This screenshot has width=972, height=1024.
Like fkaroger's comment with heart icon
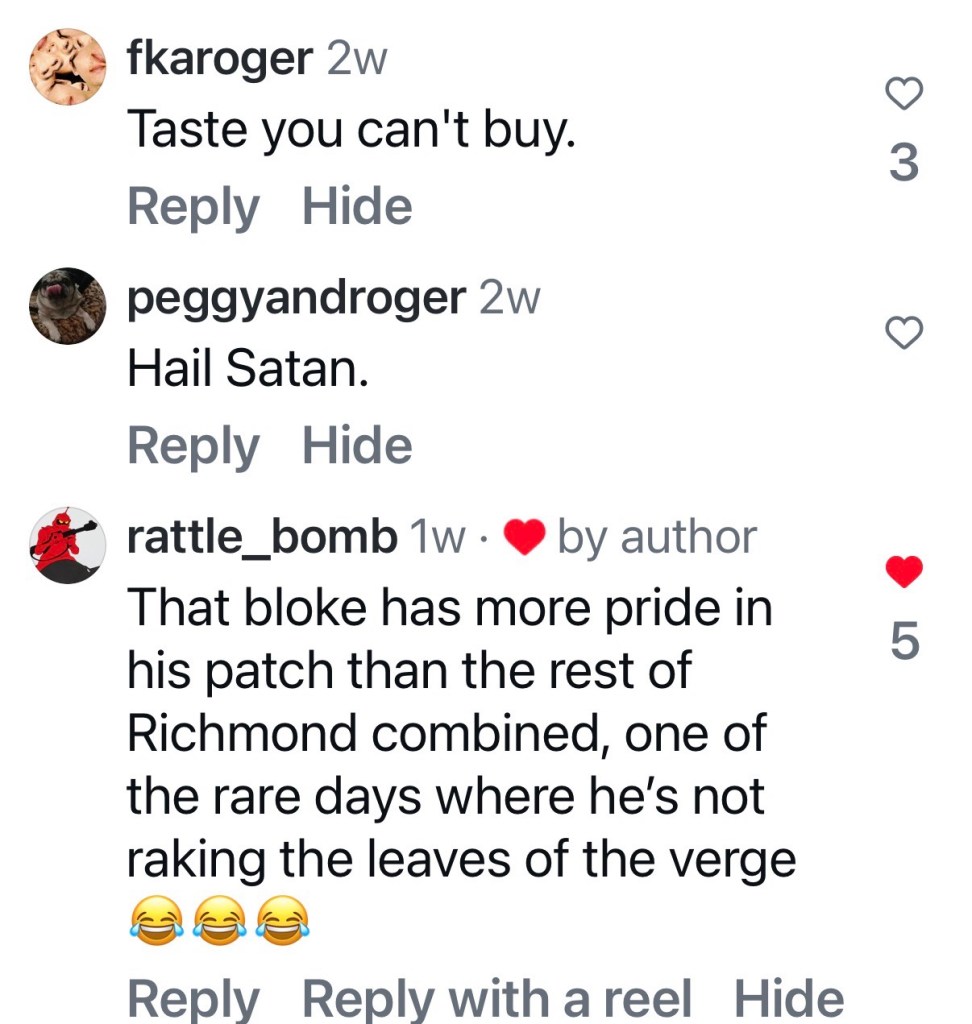(x=904, y=93)
